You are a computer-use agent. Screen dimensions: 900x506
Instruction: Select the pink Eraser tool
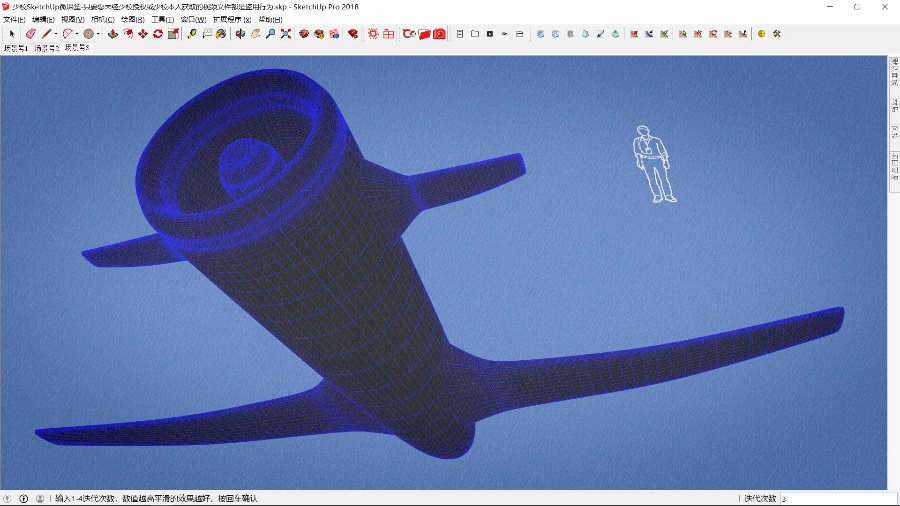[x=31, y=34]
